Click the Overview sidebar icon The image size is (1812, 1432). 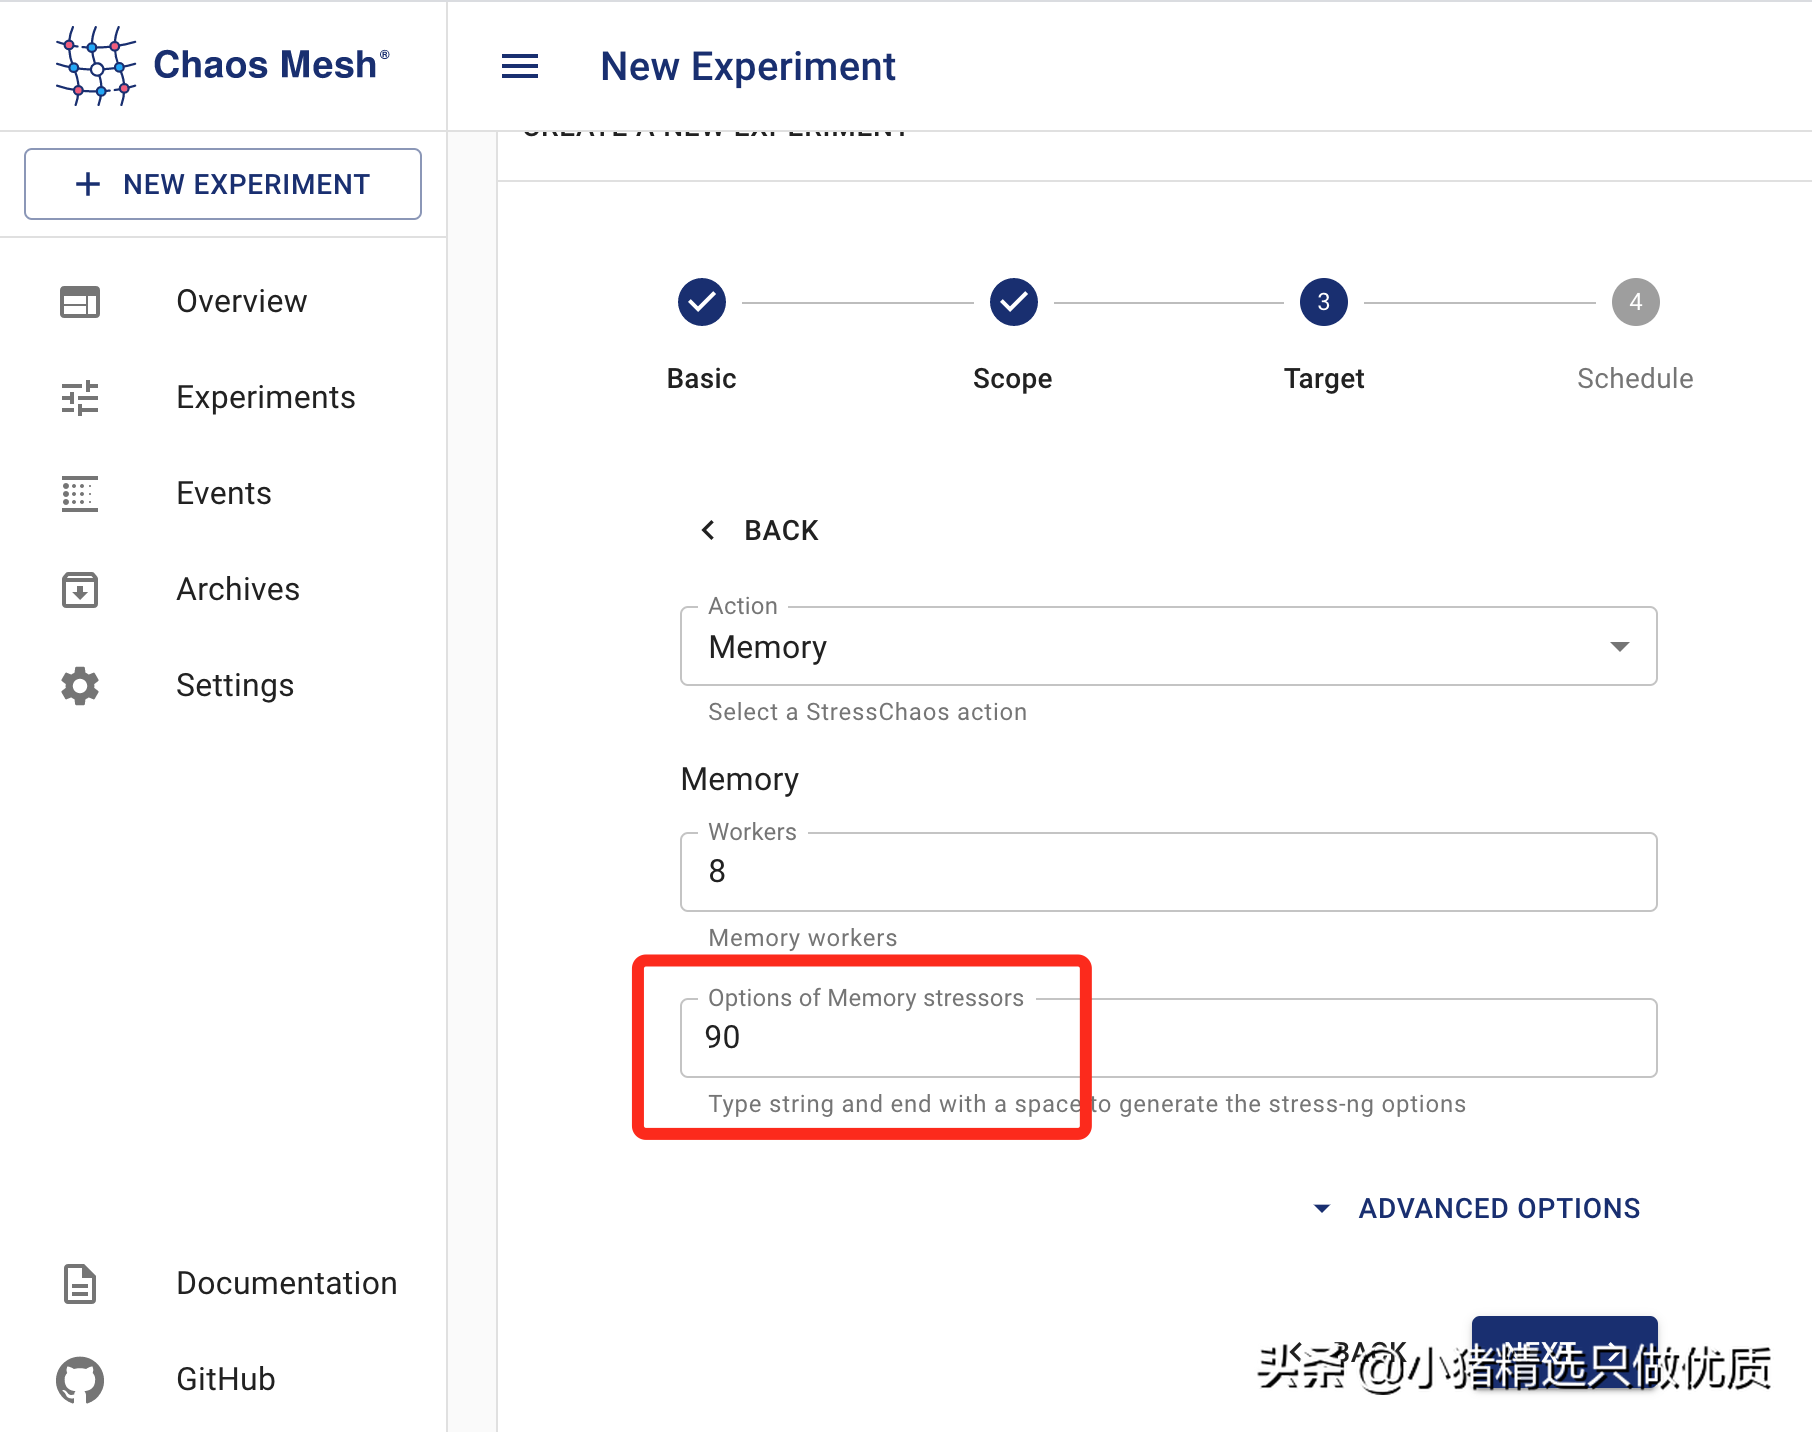pos(80,302)
